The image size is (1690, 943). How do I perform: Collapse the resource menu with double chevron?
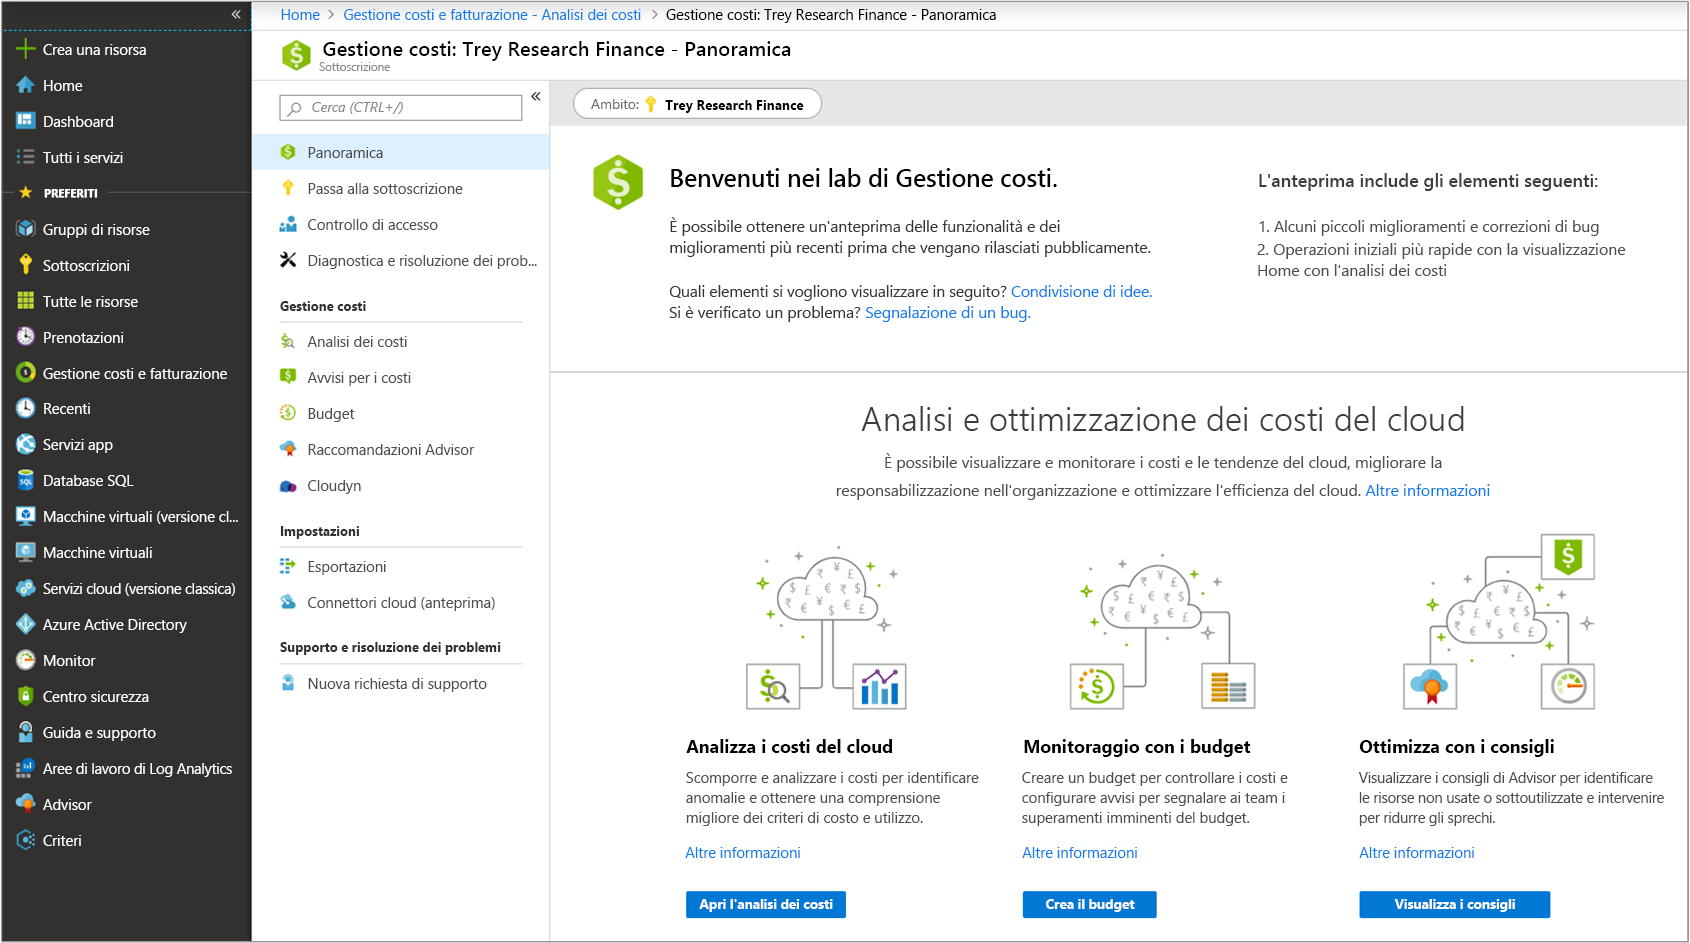536,96
